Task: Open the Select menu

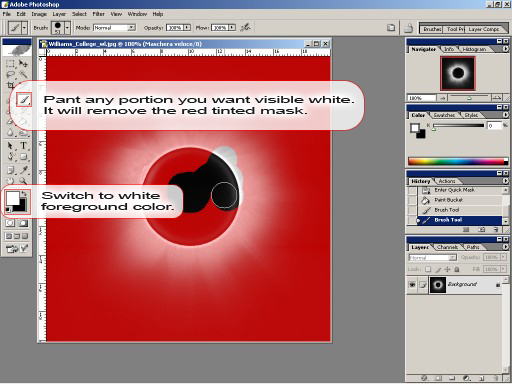Action: [79, 14]
